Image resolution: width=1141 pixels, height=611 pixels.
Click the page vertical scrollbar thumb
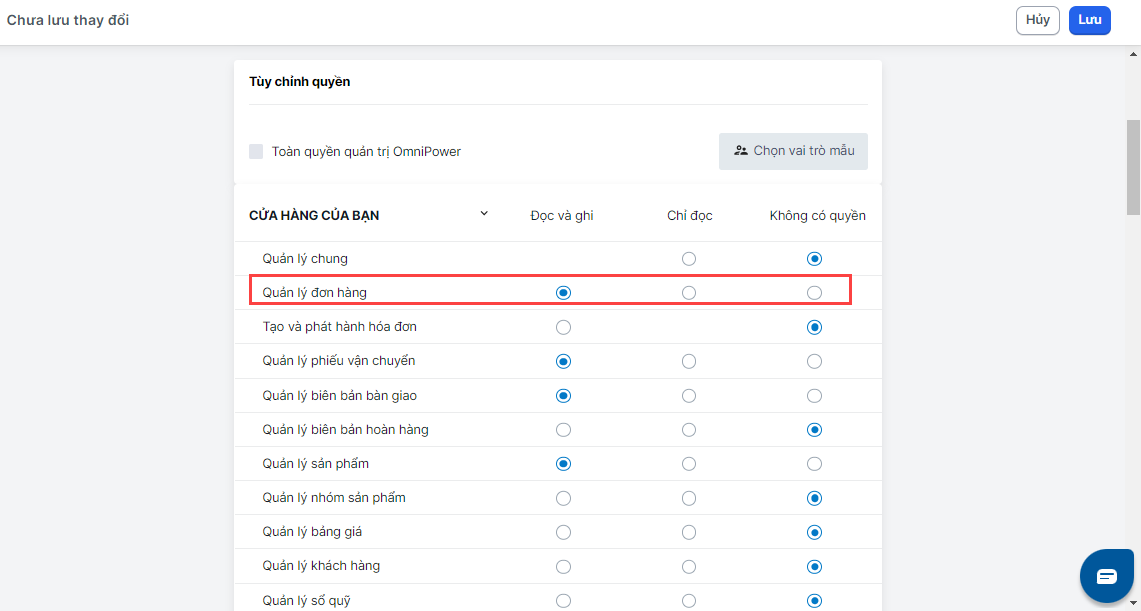point(1132,170)
